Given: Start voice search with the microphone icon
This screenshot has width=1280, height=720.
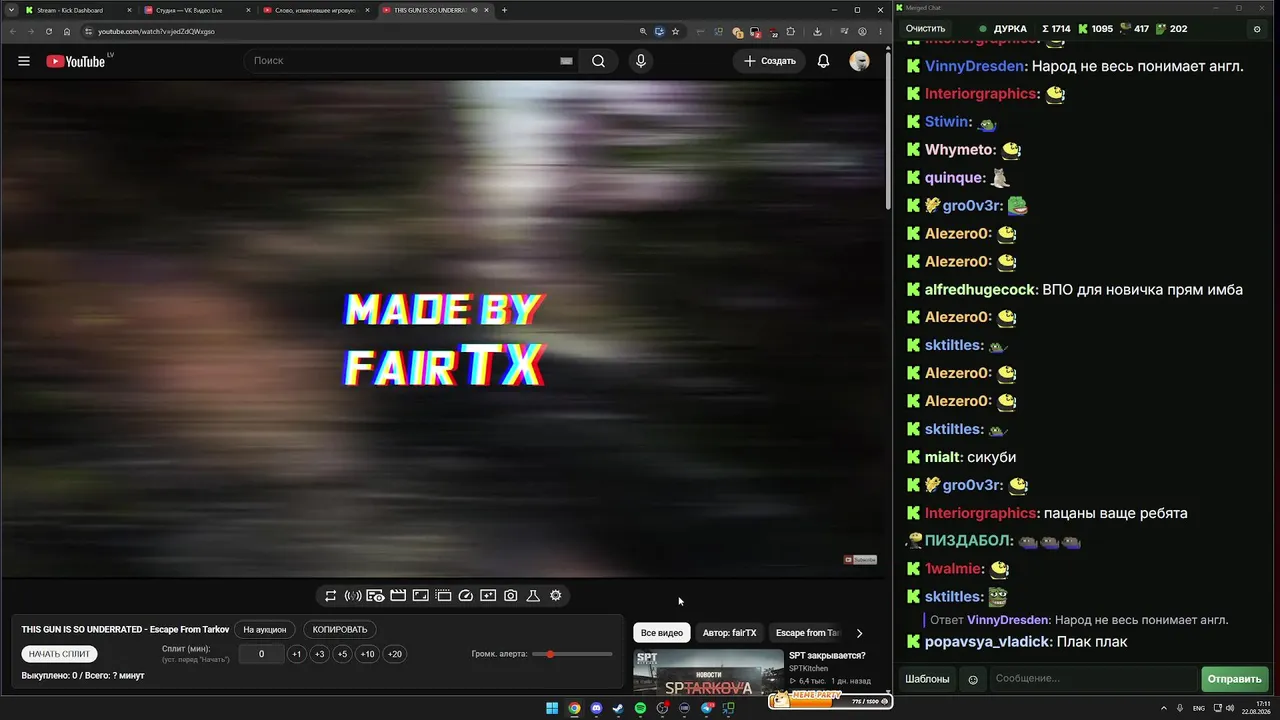Looking at the screenshot, I should pyautogui.click(x=641, y=61).
